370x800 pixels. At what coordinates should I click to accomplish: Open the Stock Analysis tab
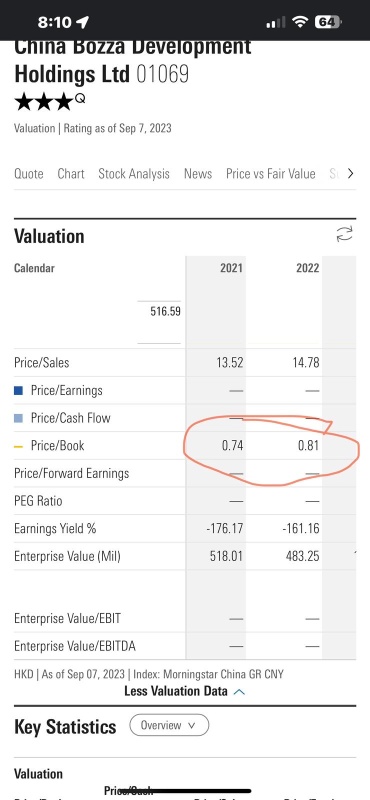click(x=134, y=174)
